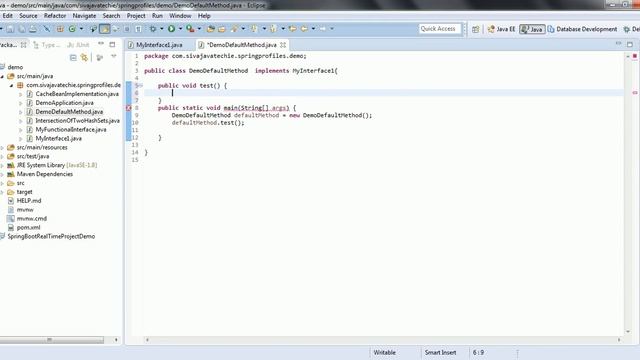Minimize the Package Explorer view

101,44
